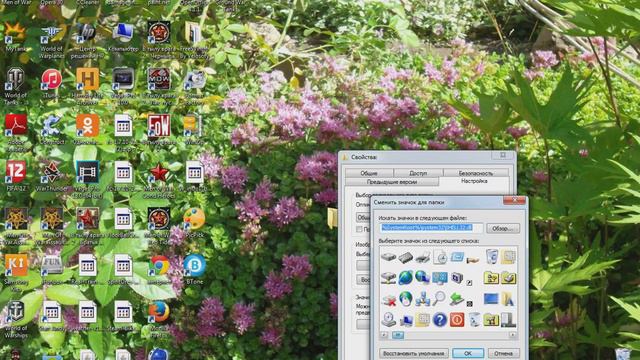The width and height of the screenshot is (640, 360).
Task: Click the Обзор... browse button
Action: (x=503, y=229)
